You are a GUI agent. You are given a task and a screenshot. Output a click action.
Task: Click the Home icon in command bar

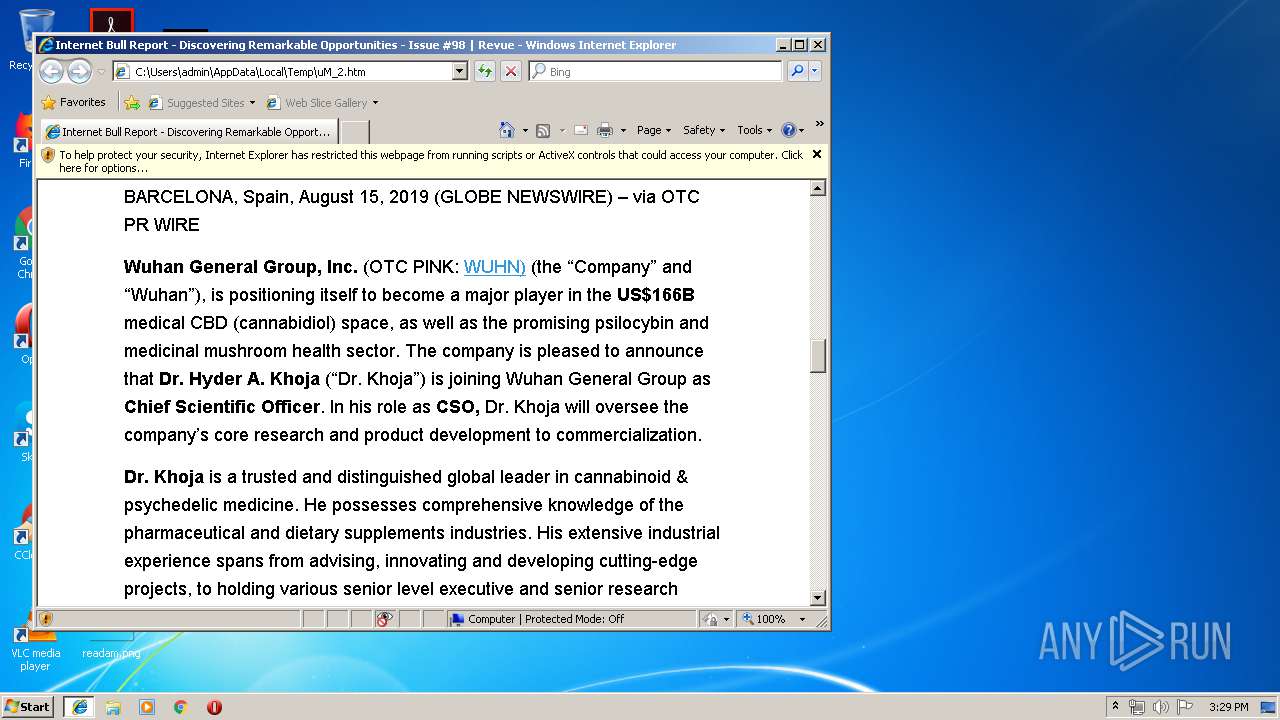coord(507,130)
